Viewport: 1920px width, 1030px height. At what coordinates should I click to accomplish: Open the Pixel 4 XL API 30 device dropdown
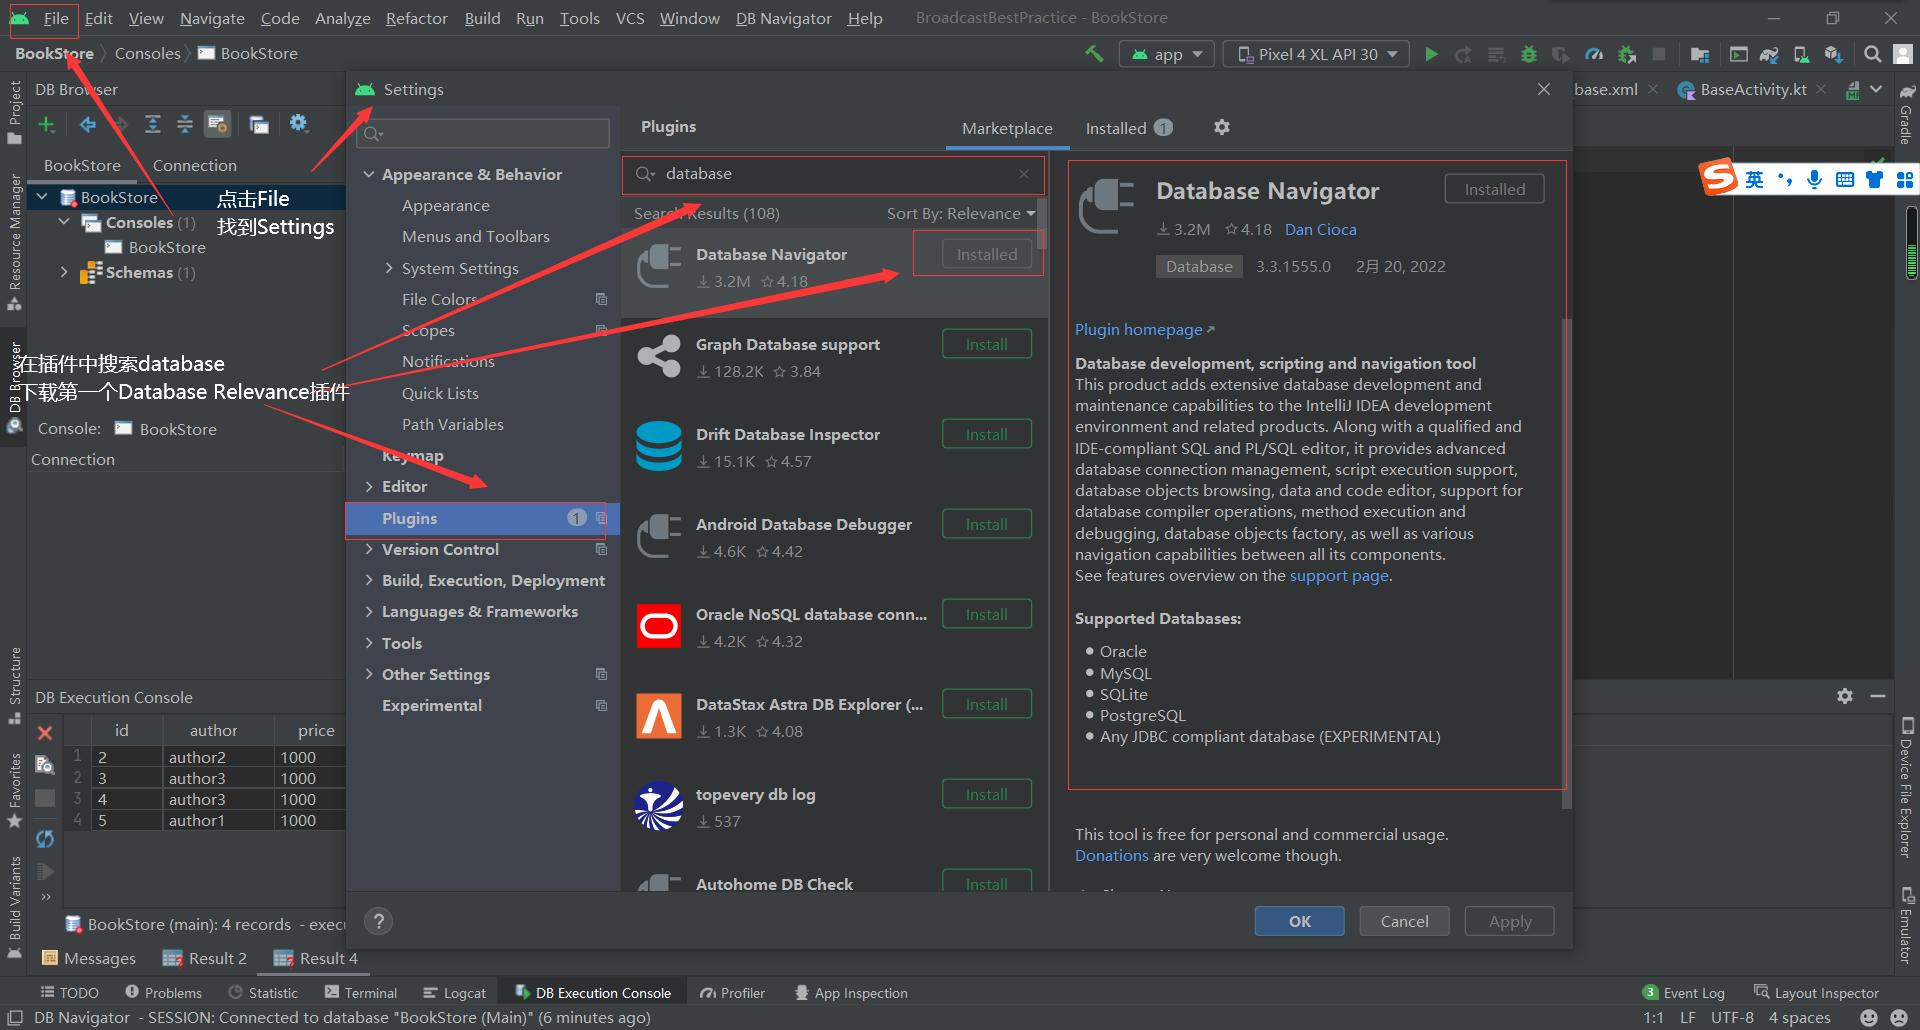[x=1316, y=54]
